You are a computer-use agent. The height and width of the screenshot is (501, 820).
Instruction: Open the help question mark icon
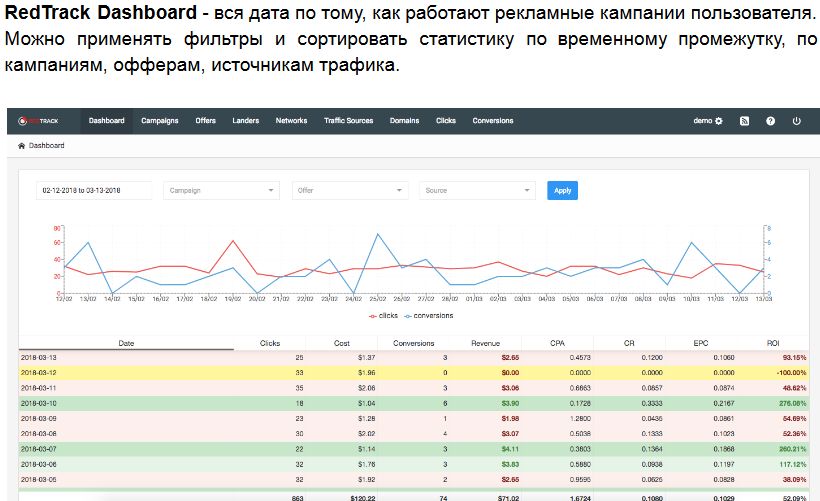click(770, 121)
